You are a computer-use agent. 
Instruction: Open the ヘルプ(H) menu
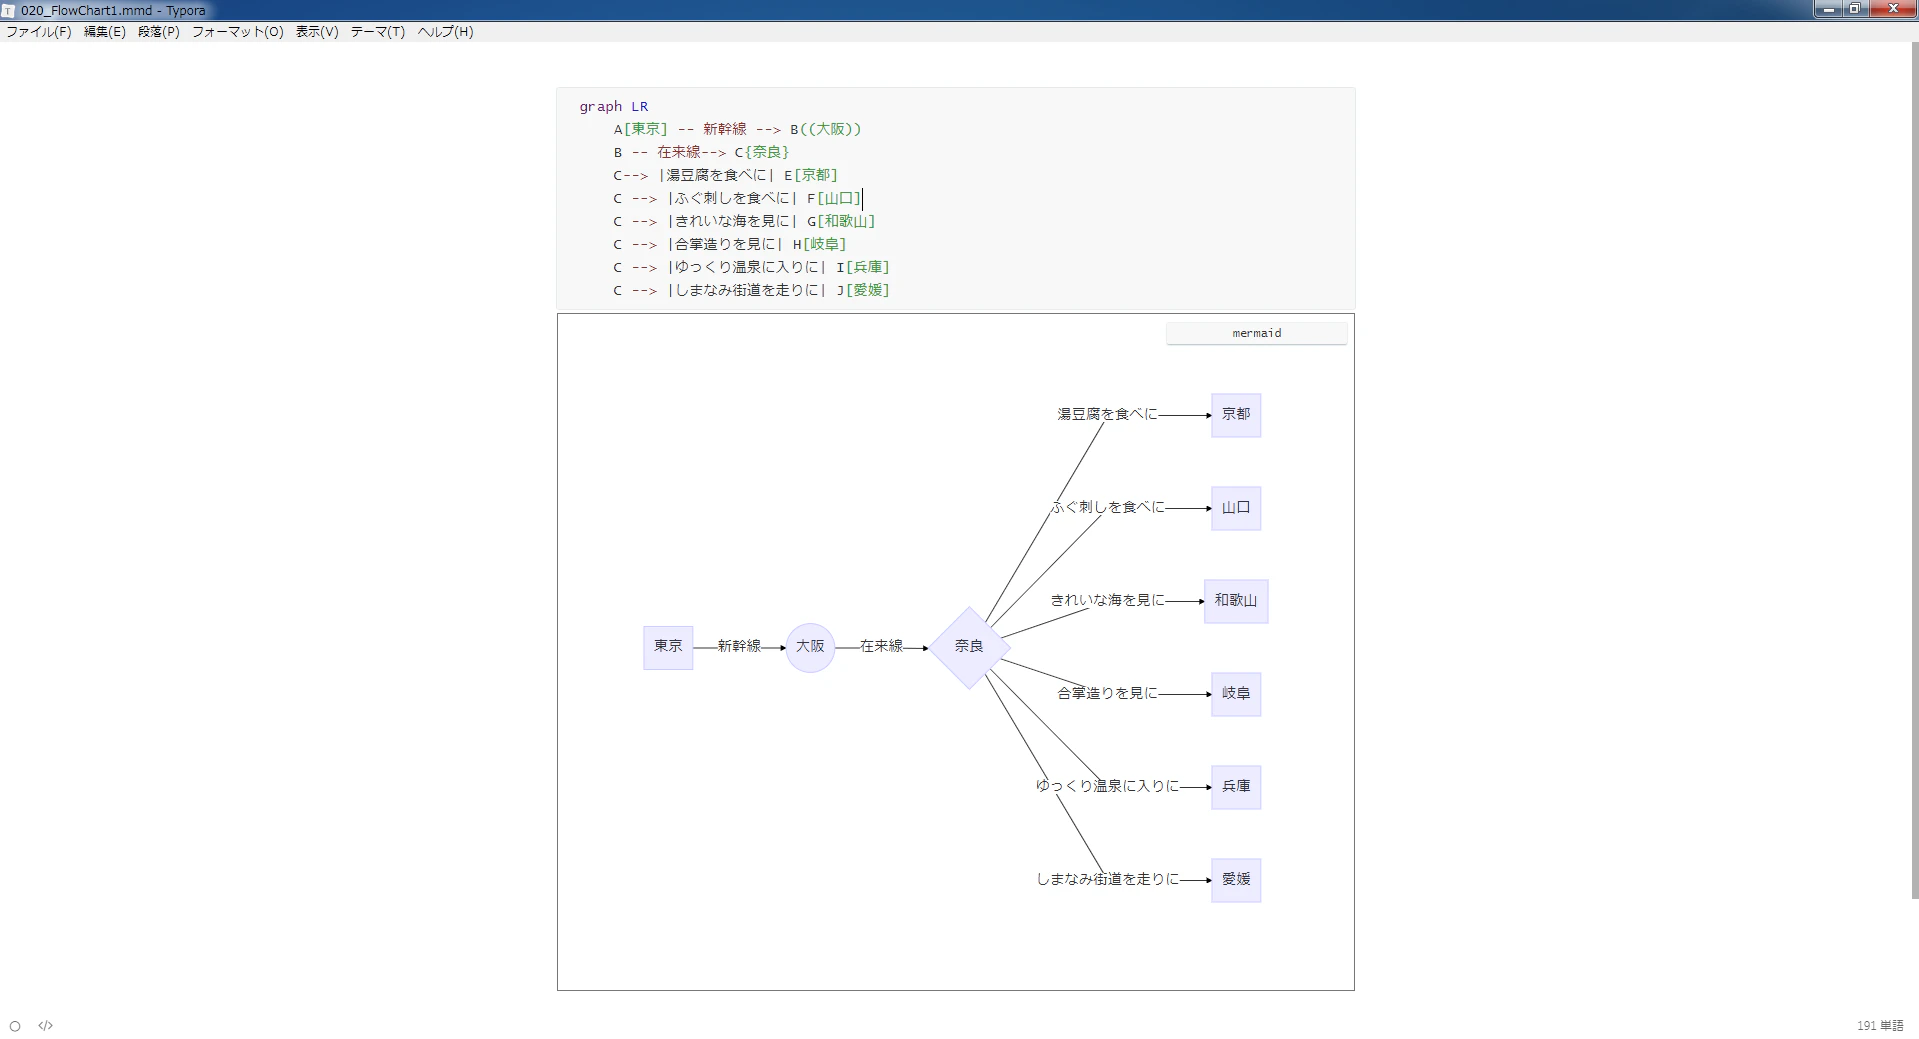[x=446, y=32]
